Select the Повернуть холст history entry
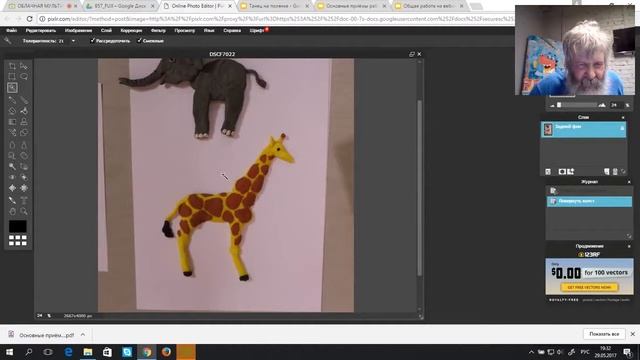640x360 pixels. click(x=589, y=201)
